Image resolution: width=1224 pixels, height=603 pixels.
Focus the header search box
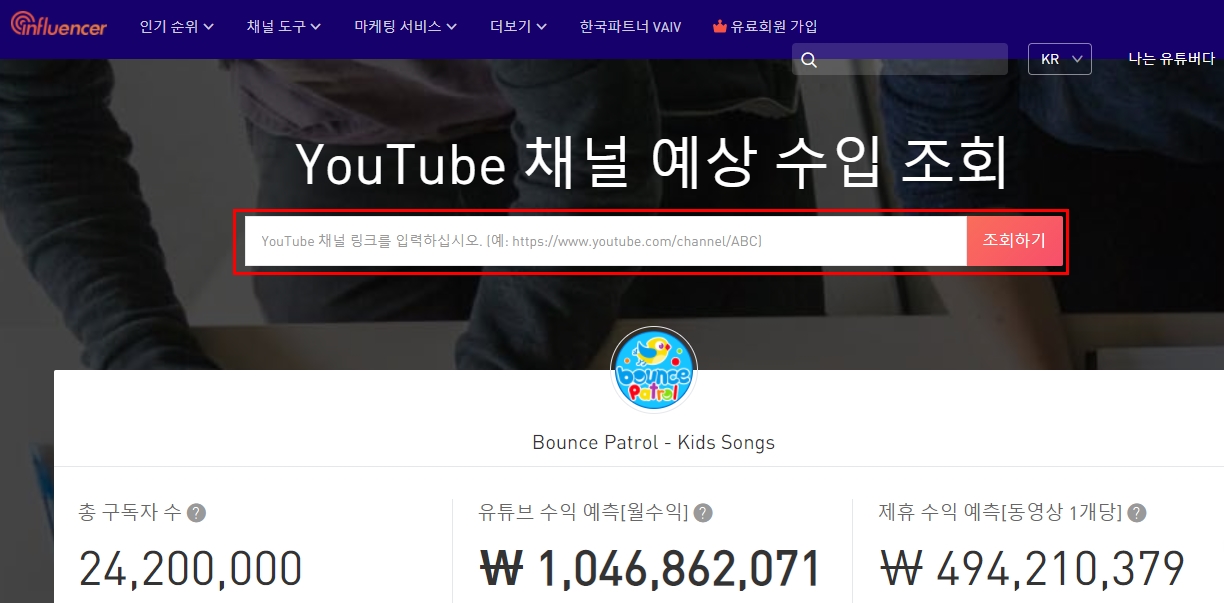[x=900, y=59]
